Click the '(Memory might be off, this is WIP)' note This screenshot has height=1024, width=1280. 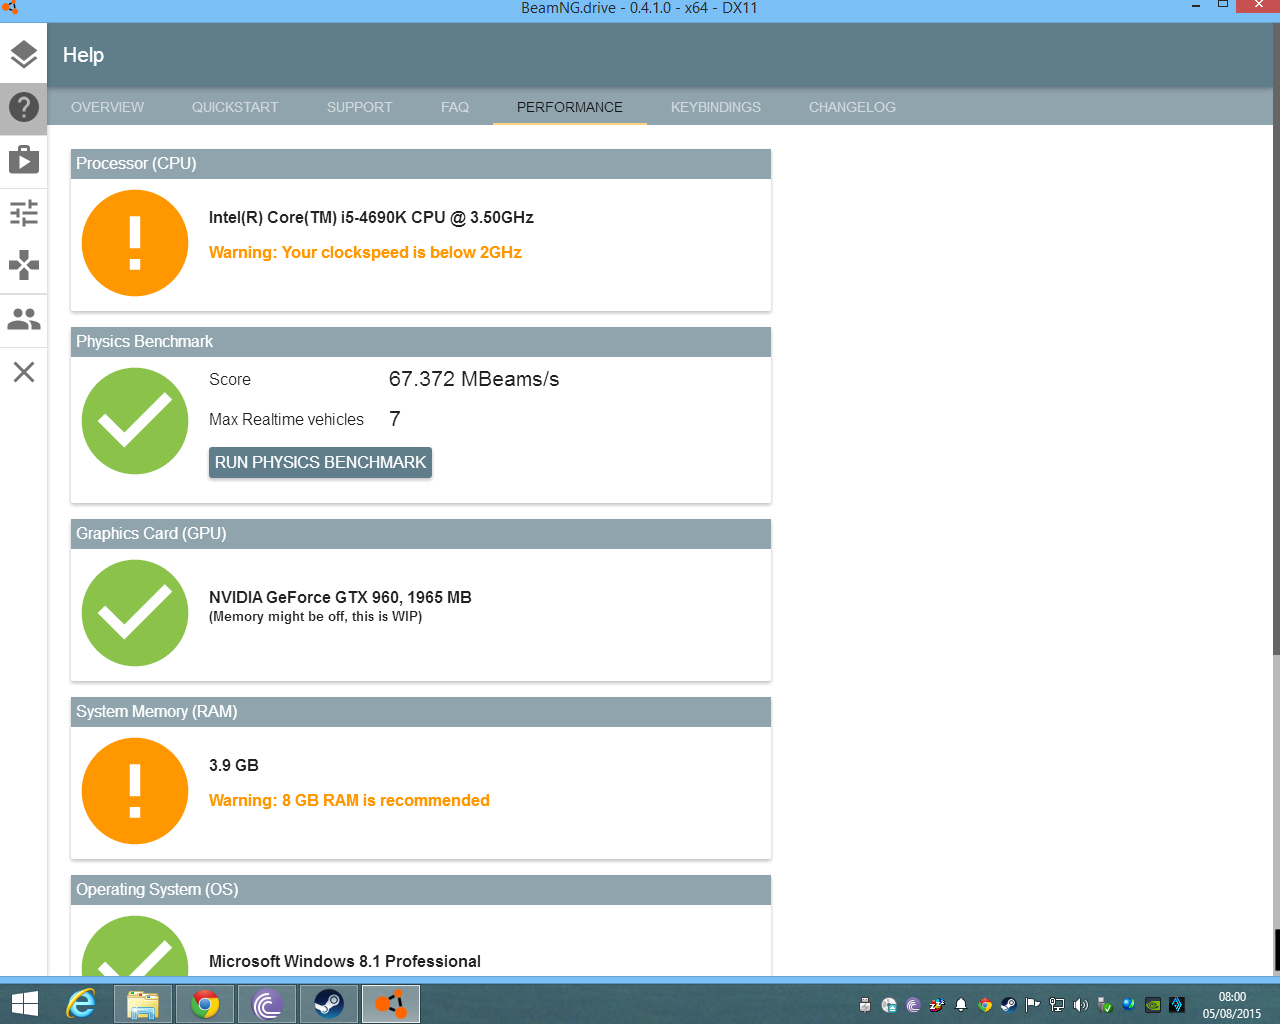[x=315, y=616]
